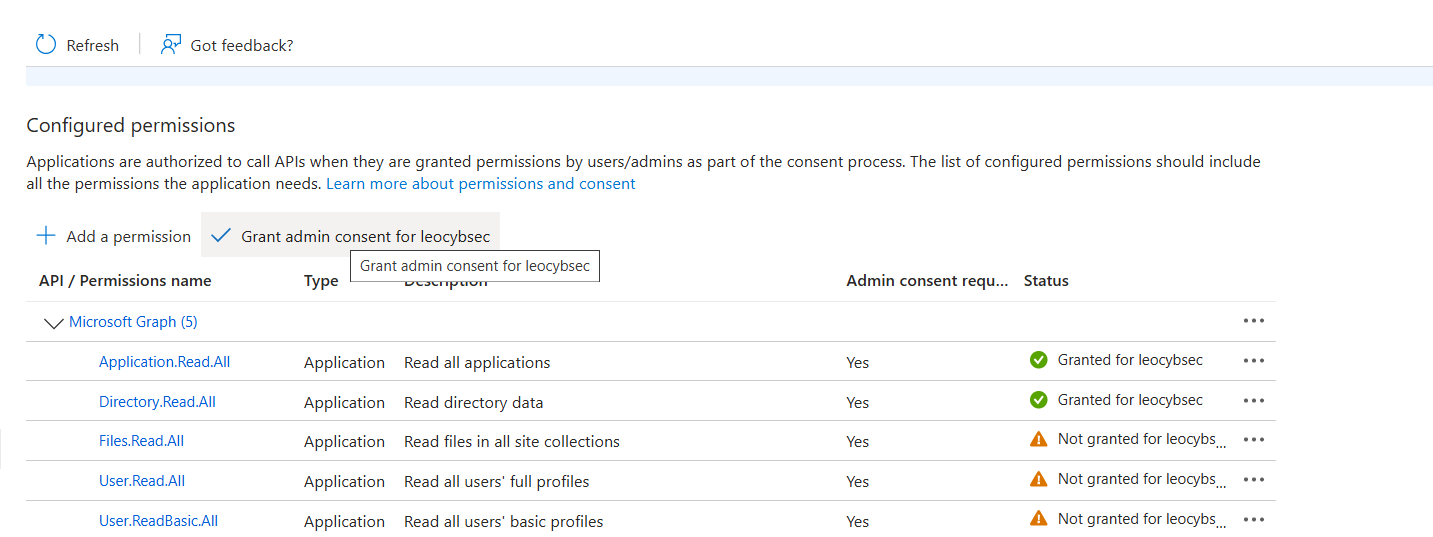The image size is (1433, 537).
Task: Open ellipsis menu for Application.Read.All row
Action: coord(1253,361)
